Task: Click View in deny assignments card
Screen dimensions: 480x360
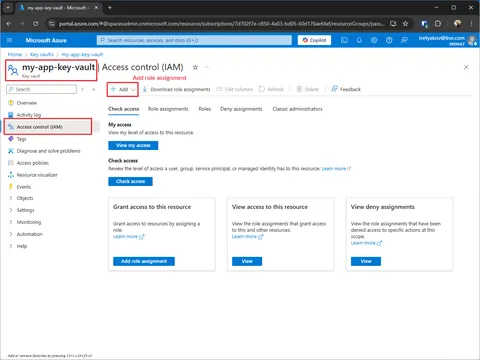Action: pos(366,261)
